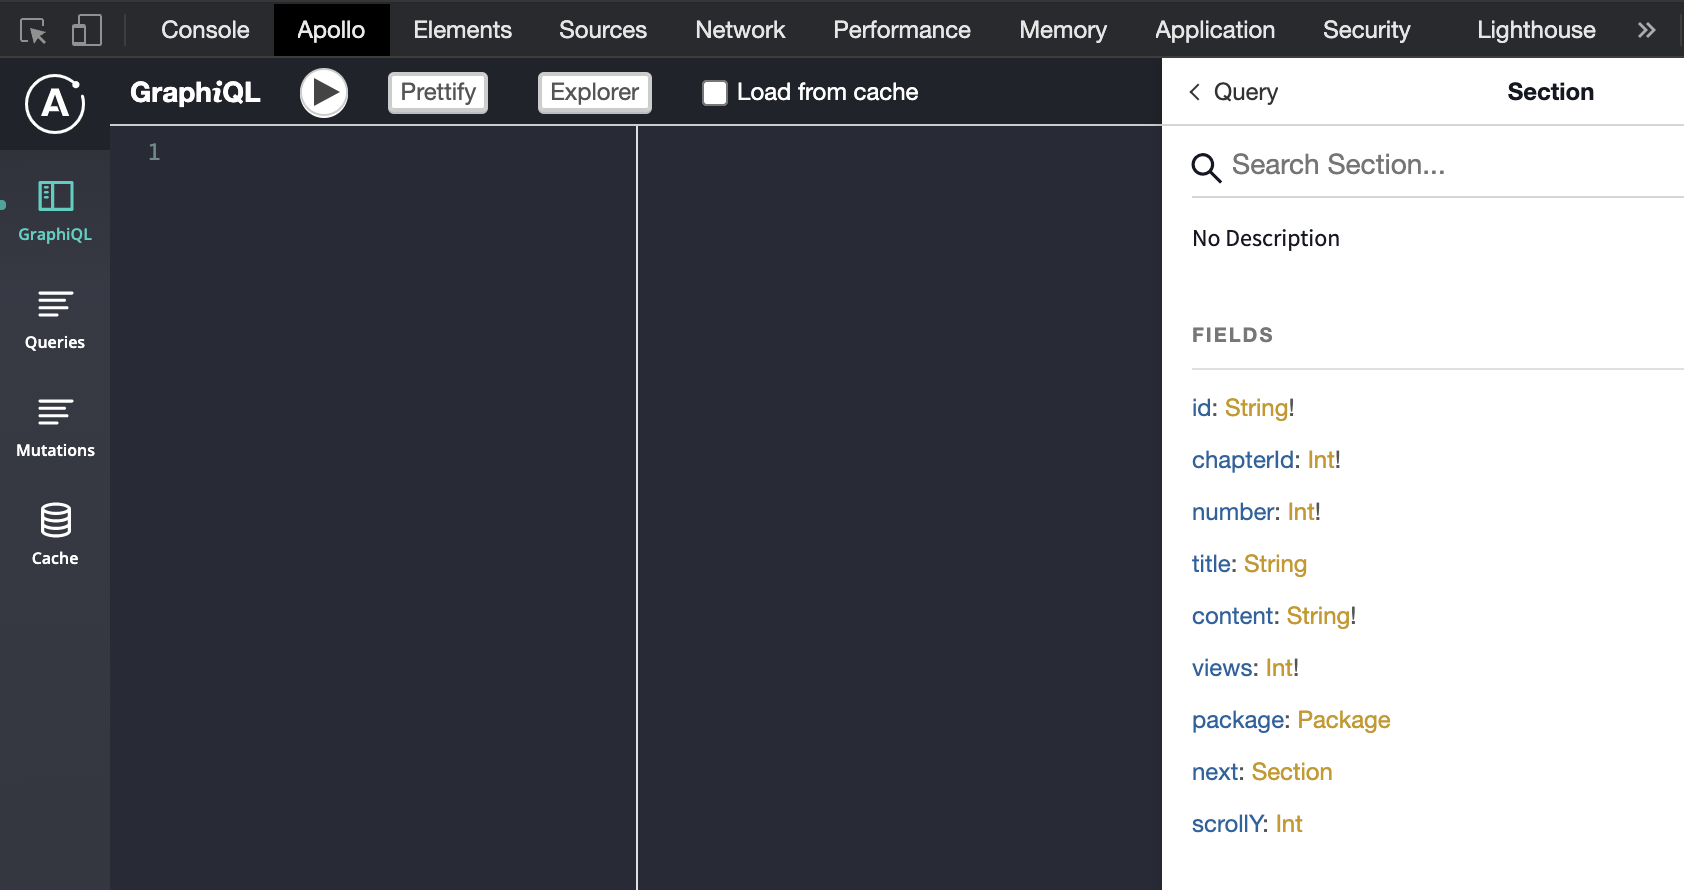Viewport: 1684px width, 890px height.
Task: Open the Section type of the next field
Action: click(1292, 772)
